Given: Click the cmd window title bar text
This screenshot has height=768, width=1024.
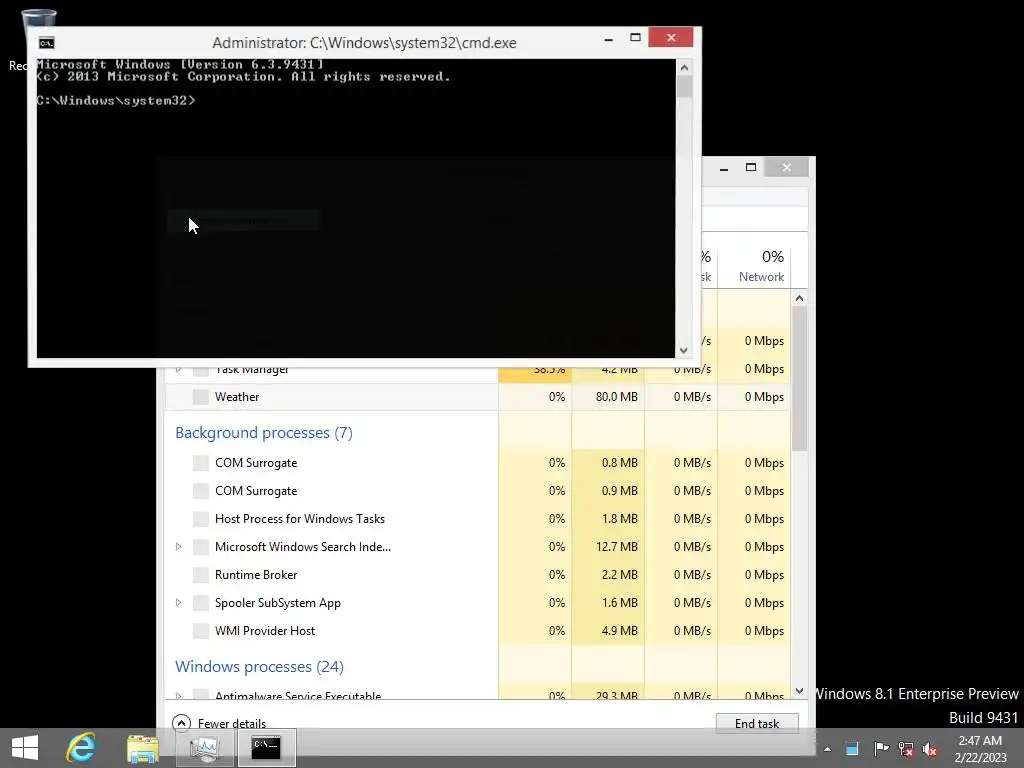Looking at the screenshot, I should coord(364,43).
